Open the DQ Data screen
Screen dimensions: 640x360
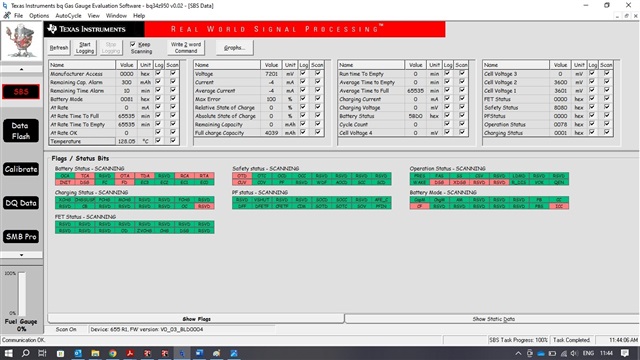click(x=21, y=203)
